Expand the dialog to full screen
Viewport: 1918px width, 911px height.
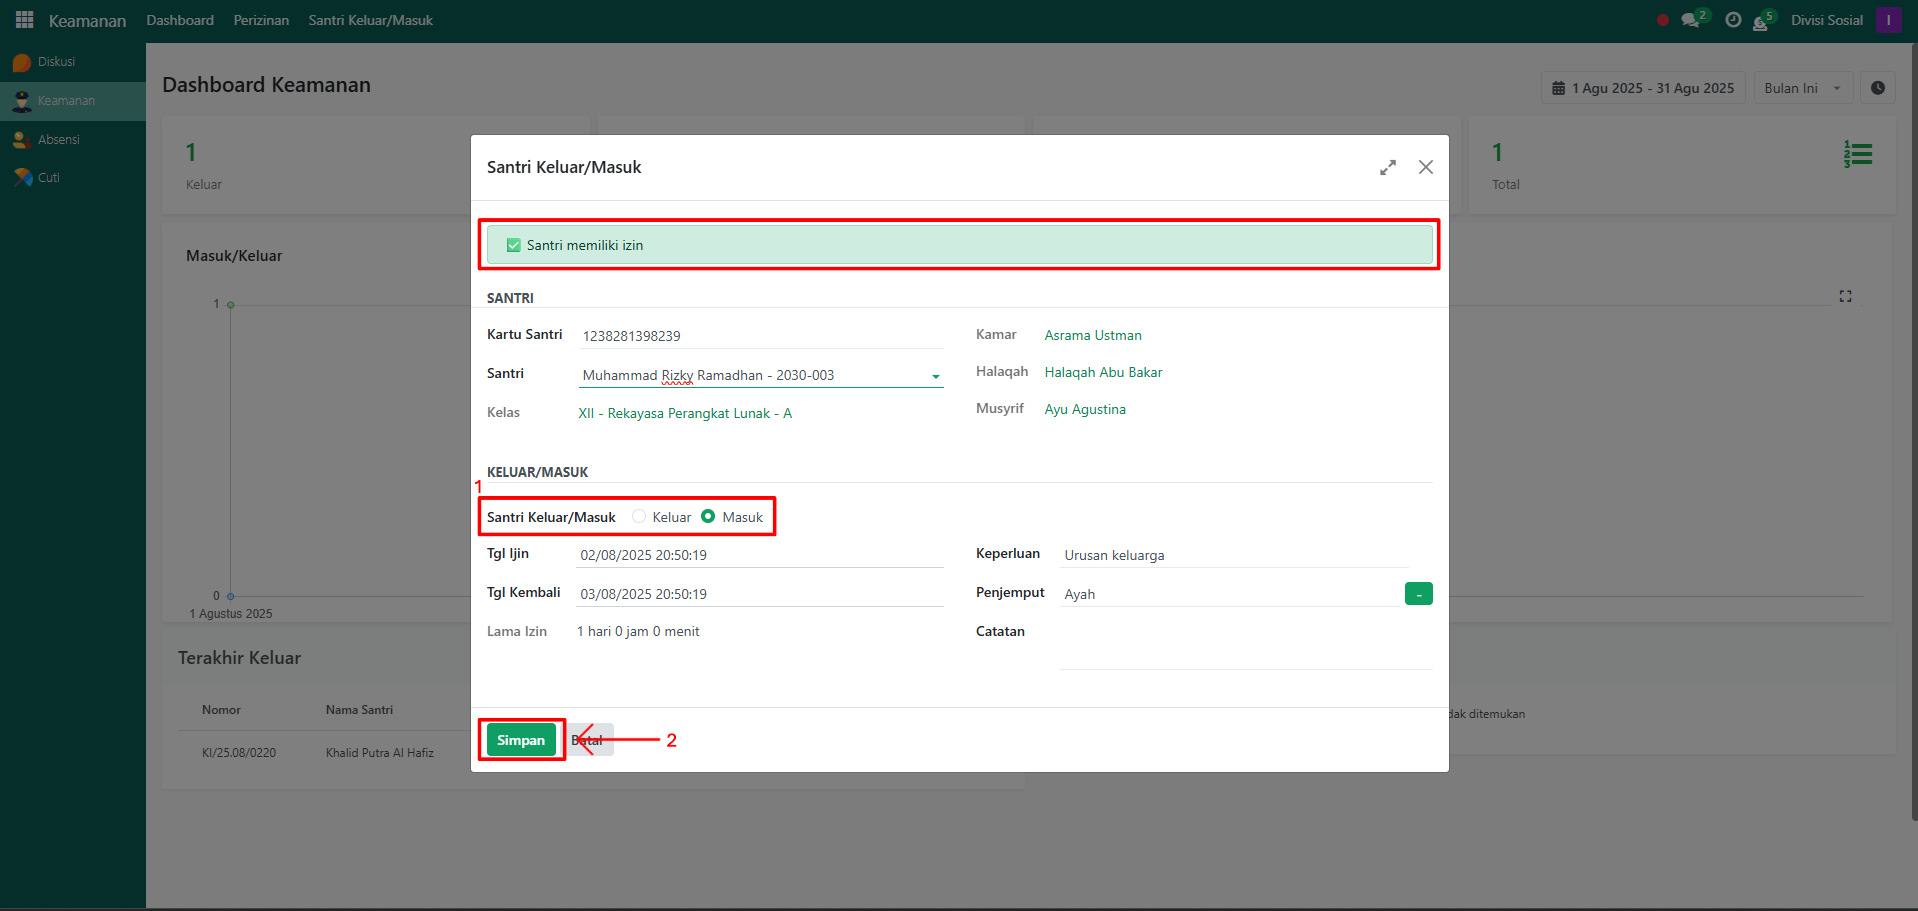coord(1387,168)
